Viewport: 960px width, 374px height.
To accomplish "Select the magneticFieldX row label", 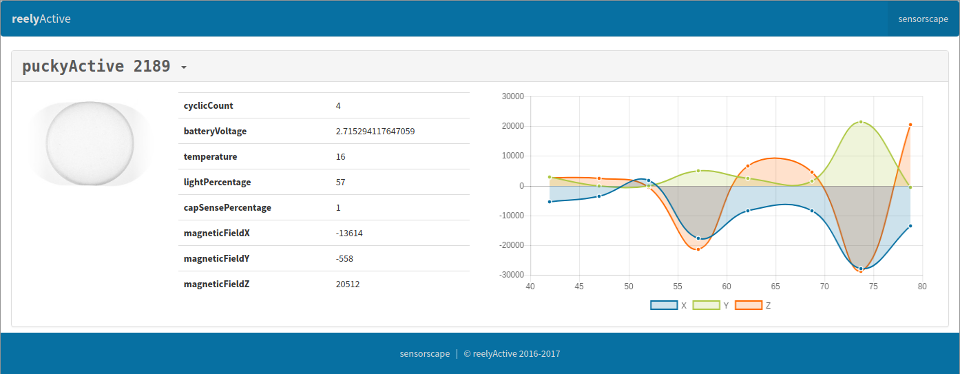I will coord(216,233).
